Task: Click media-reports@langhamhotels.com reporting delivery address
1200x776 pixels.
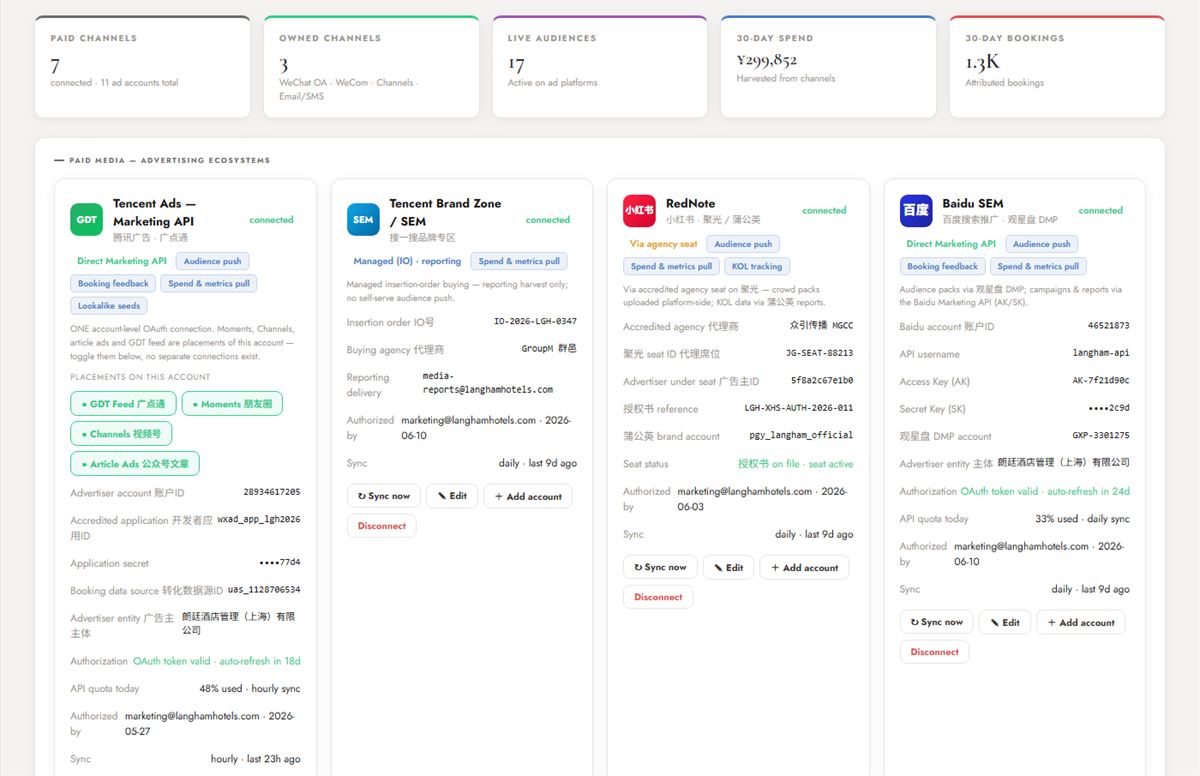Action: (488, 383)
